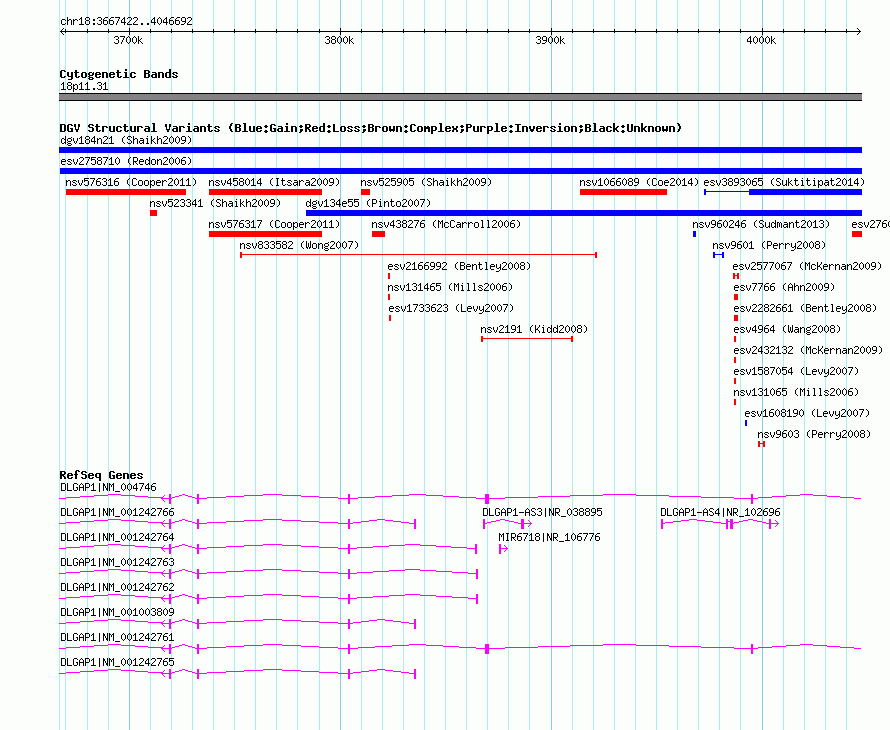This screenshot has height=730, width=890.
Task: Select the RefSeq Genes track title
Action: (x=101, y=475)
